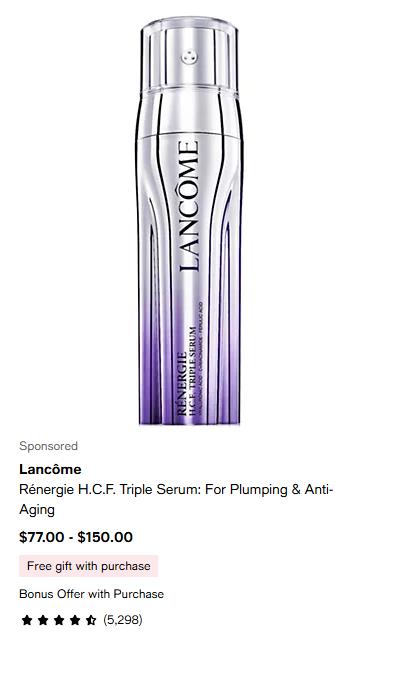View the 5,298 reviews count
The height and width of the screenshot is (690, 417).
point(123,620)
